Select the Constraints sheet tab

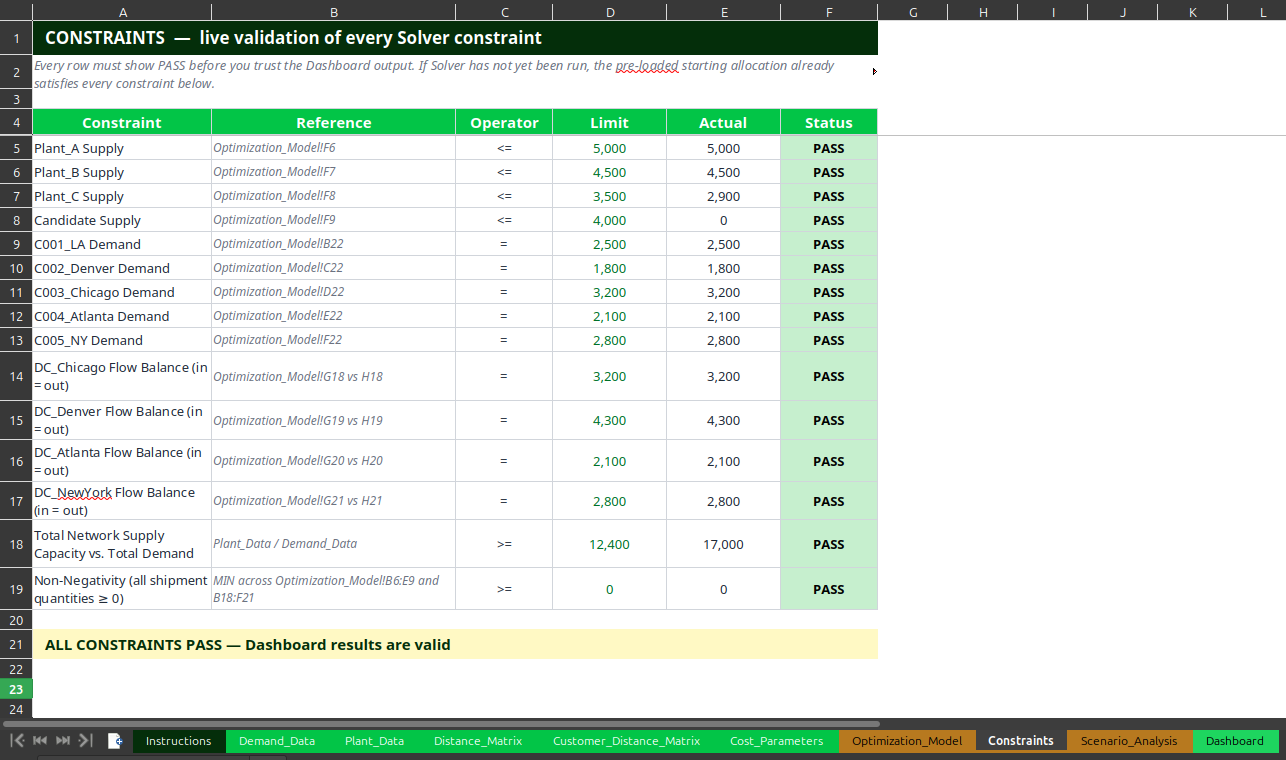coord(1021,741)
